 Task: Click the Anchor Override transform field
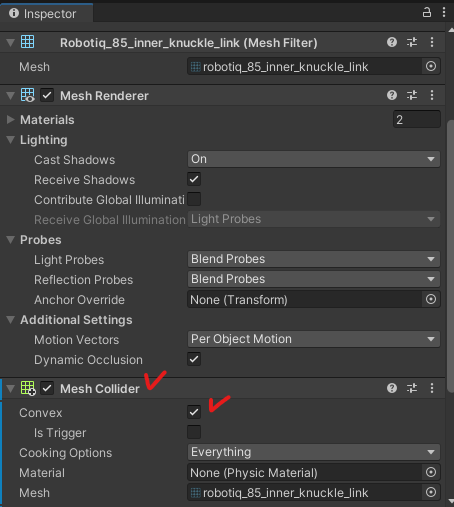(x=305, y=299)
